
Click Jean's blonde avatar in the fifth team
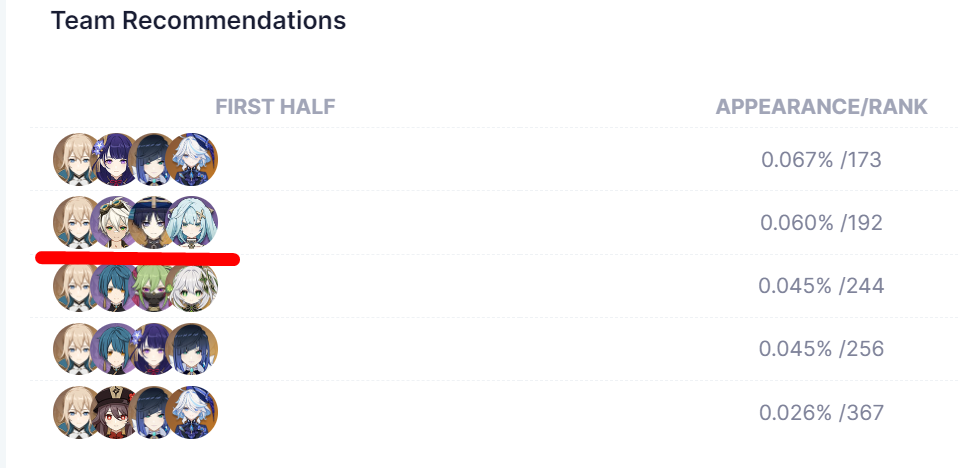click(x=78, y=412)
